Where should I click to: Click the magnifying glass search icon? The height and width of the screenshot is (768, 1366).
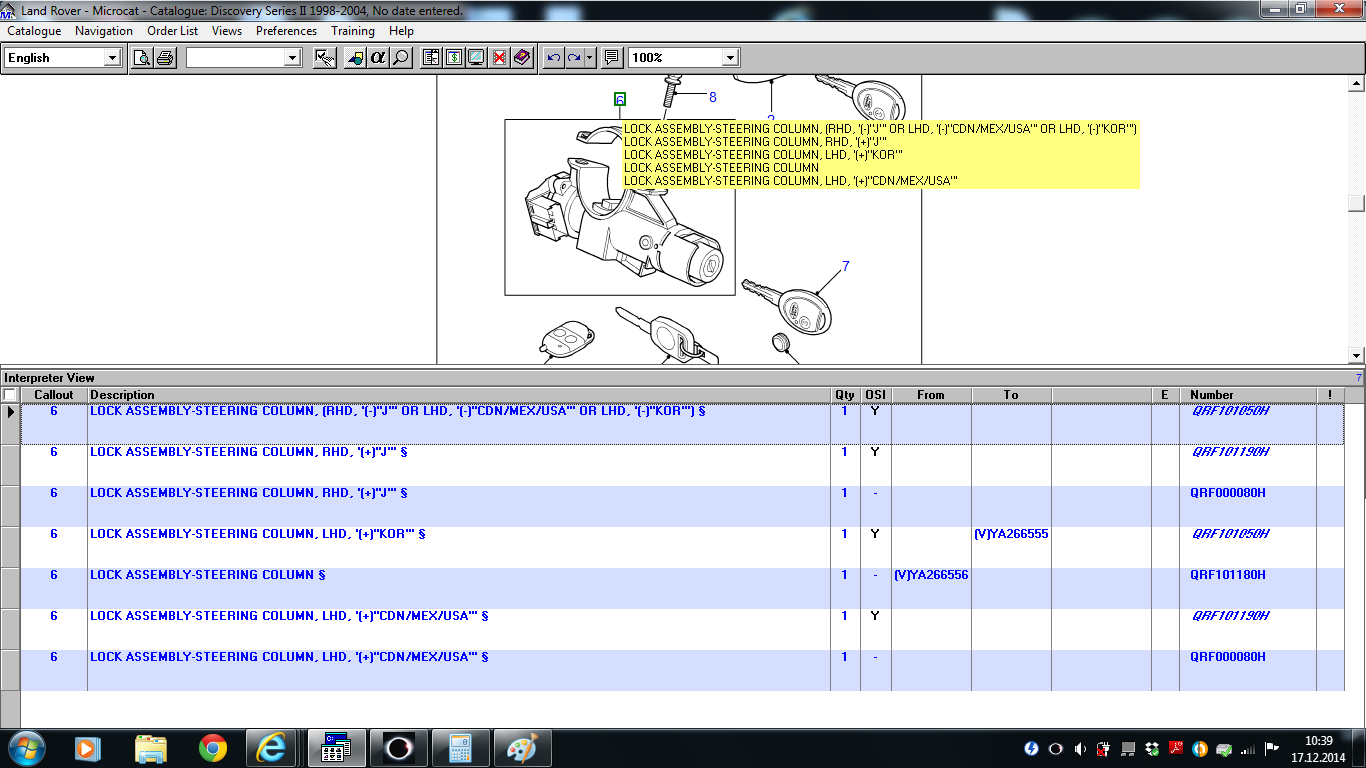400,58
